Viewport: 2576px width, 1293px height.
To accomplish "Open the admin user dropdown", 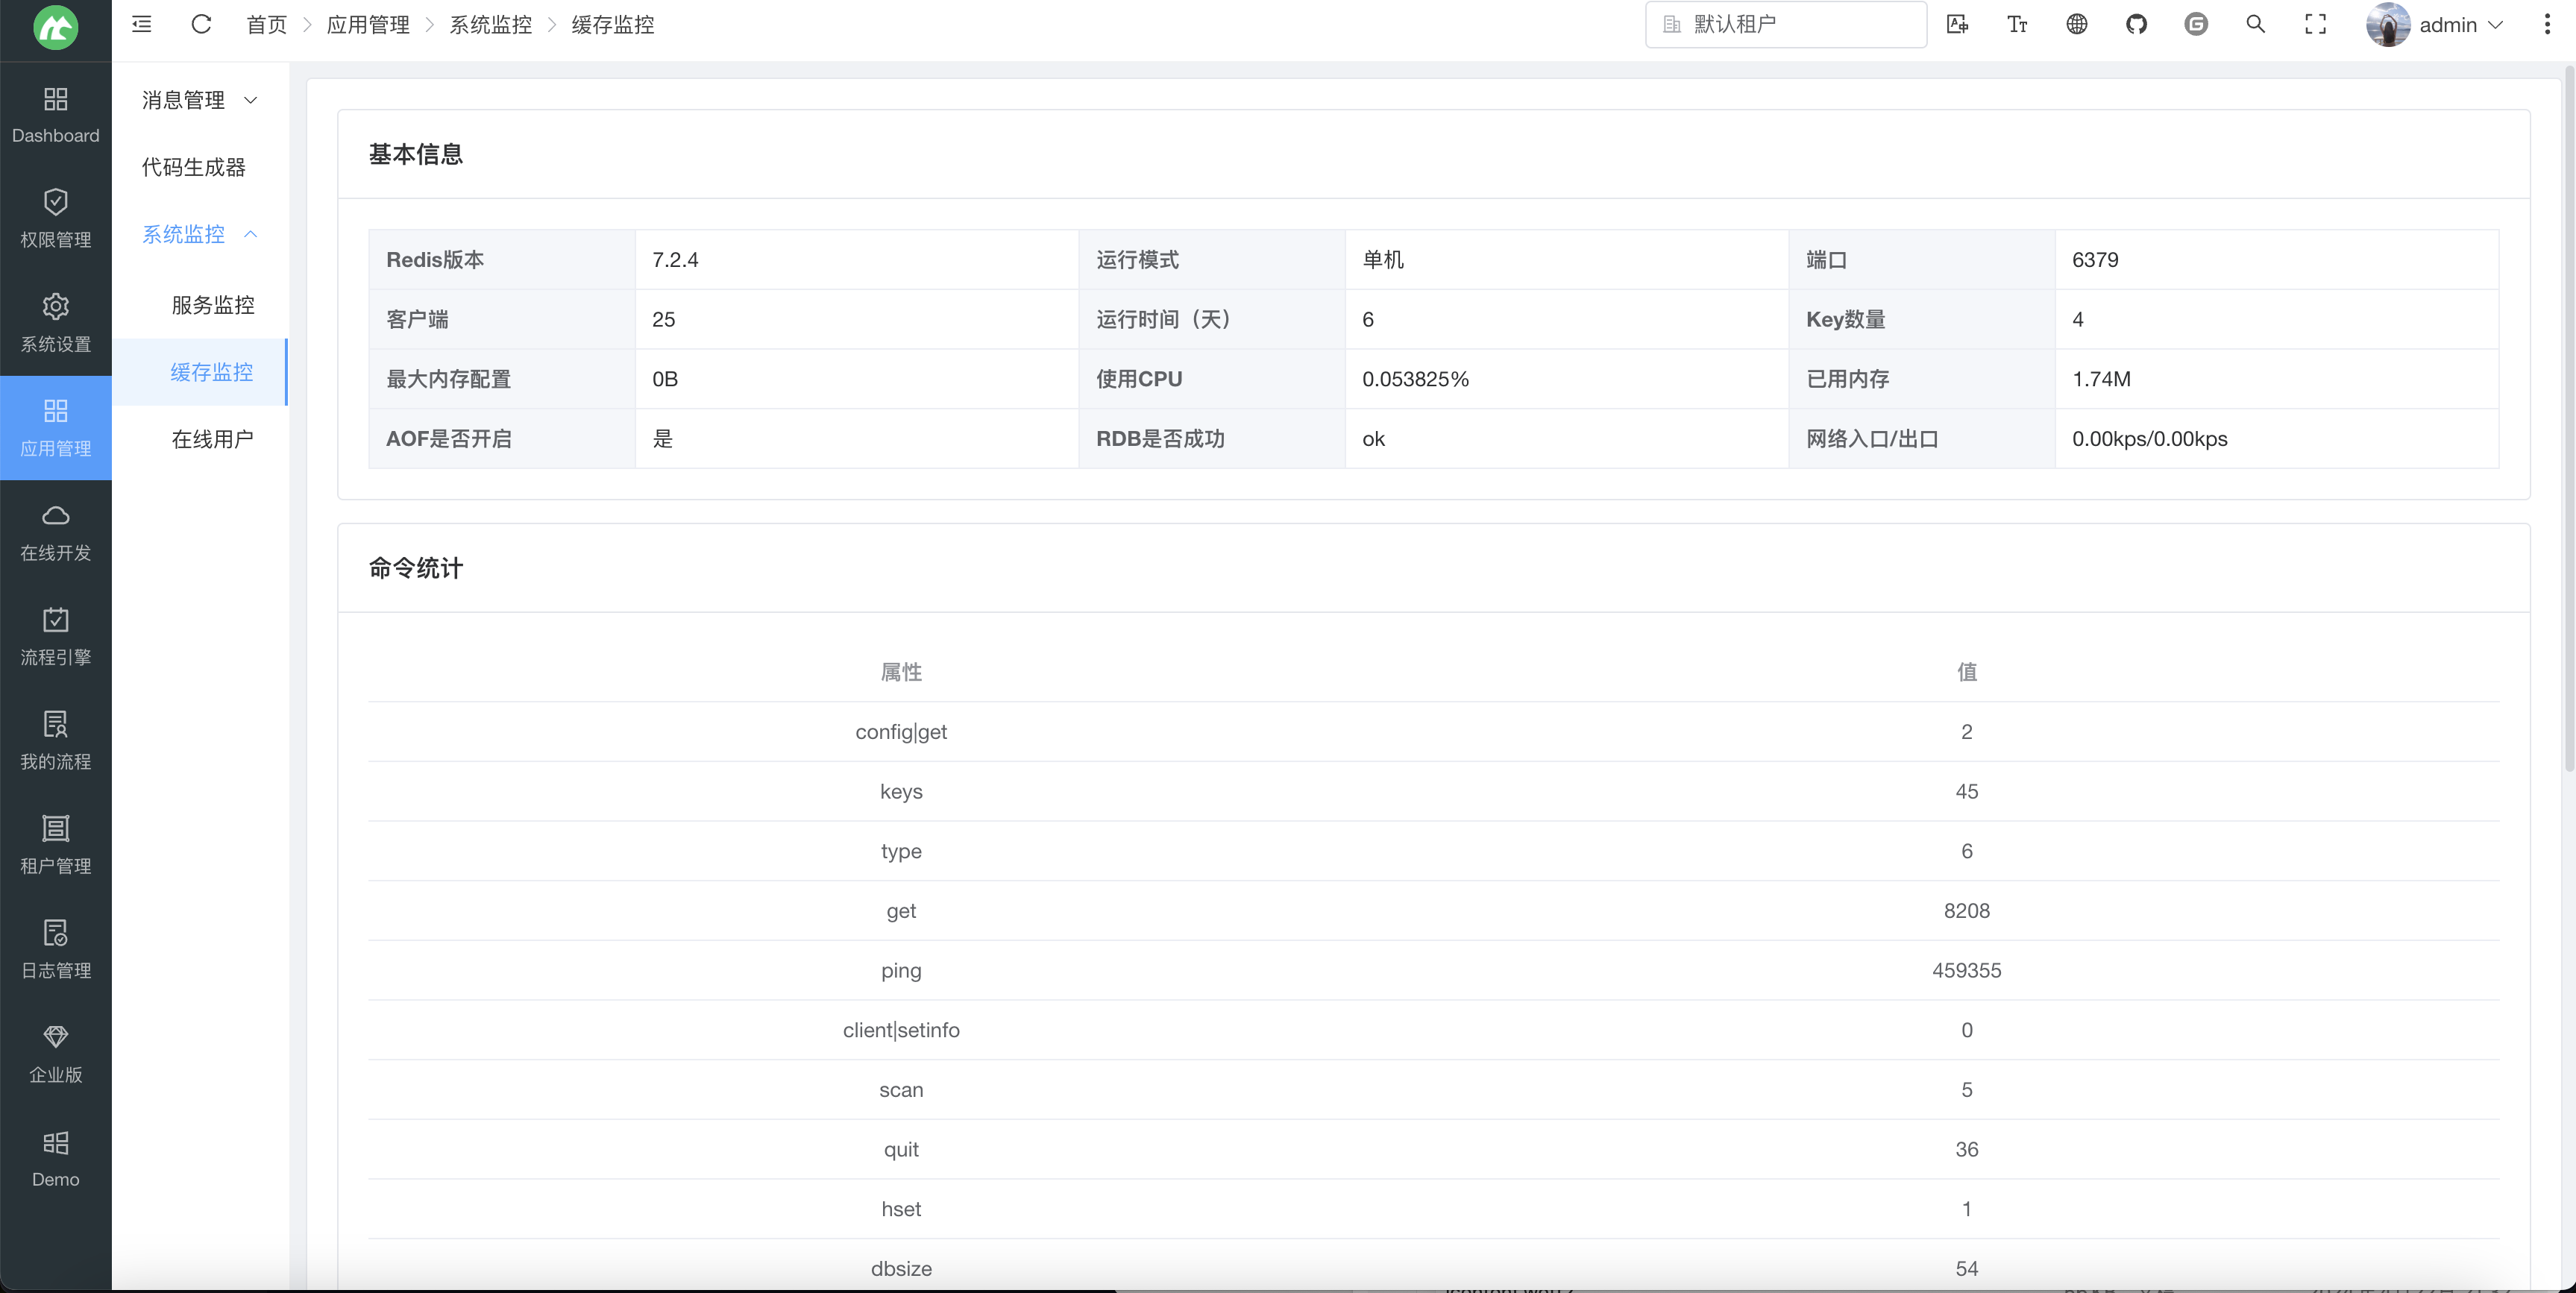I will click(2434, 24).
